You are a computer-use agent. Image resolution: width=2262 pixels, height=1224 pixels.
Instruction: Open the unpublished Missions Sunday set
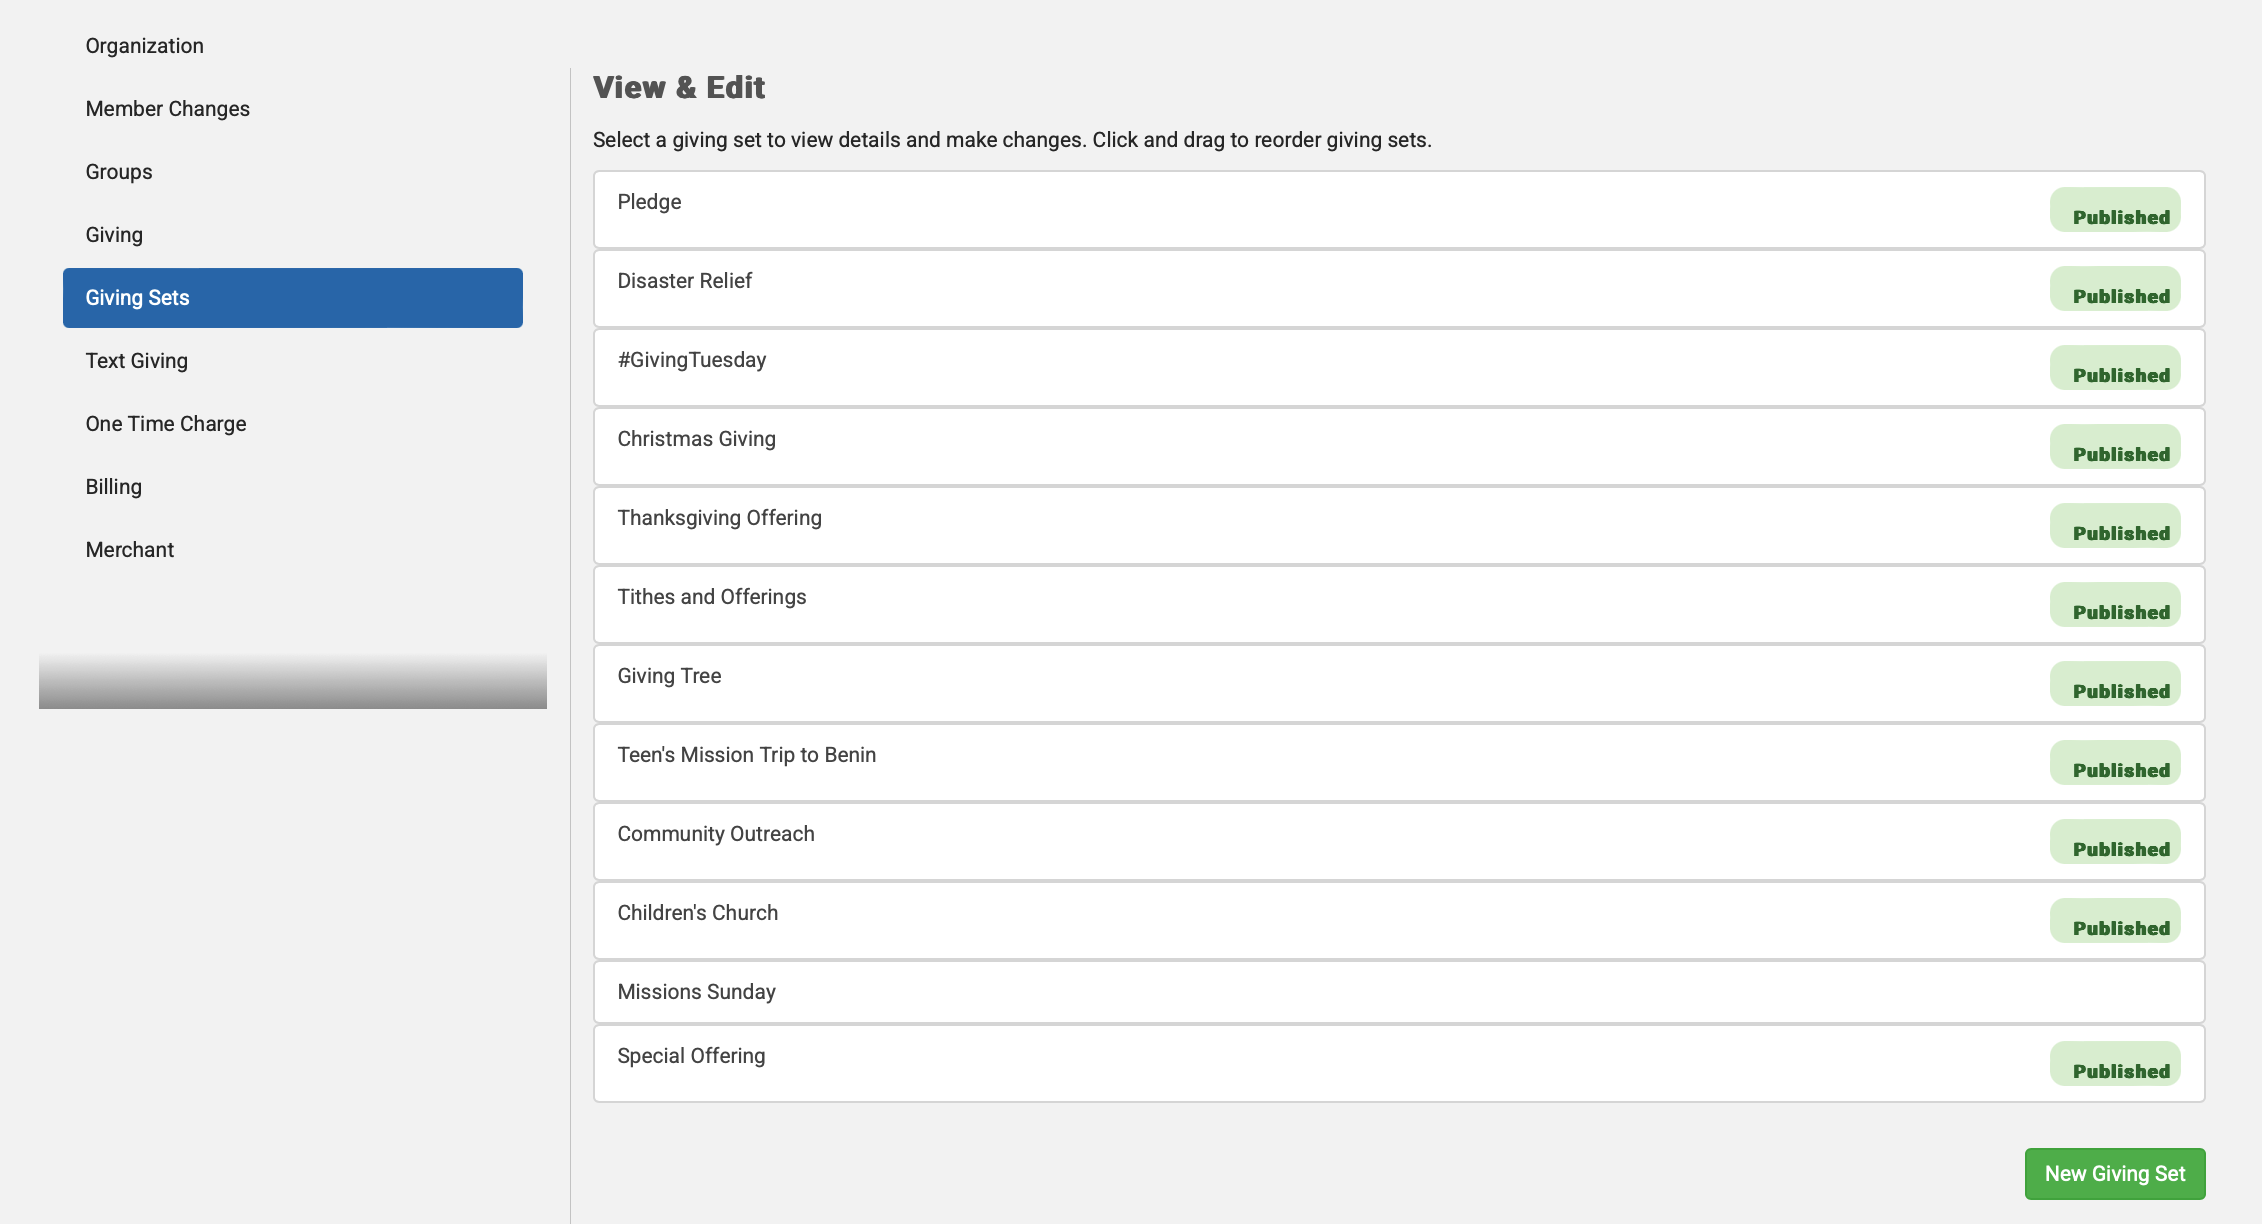pos(697,992)
